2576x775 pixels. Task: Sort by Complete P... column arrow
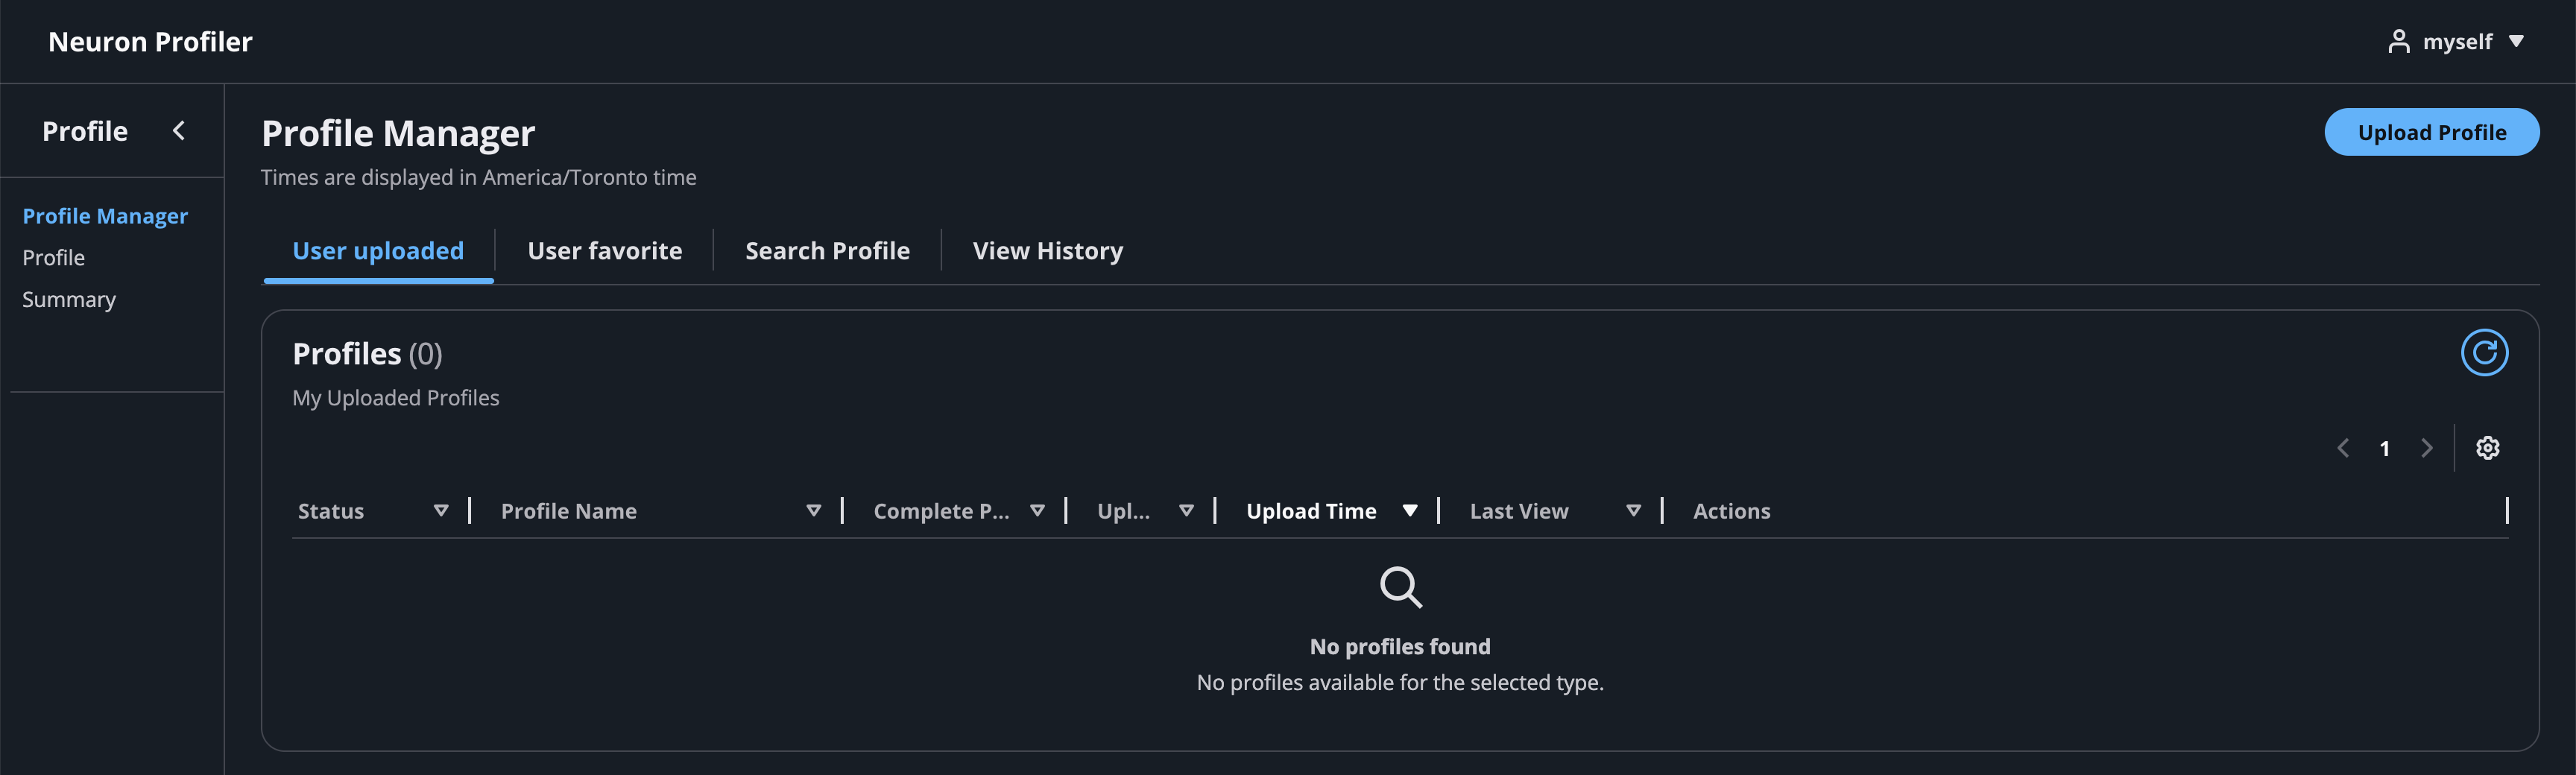pos(1037,511)
